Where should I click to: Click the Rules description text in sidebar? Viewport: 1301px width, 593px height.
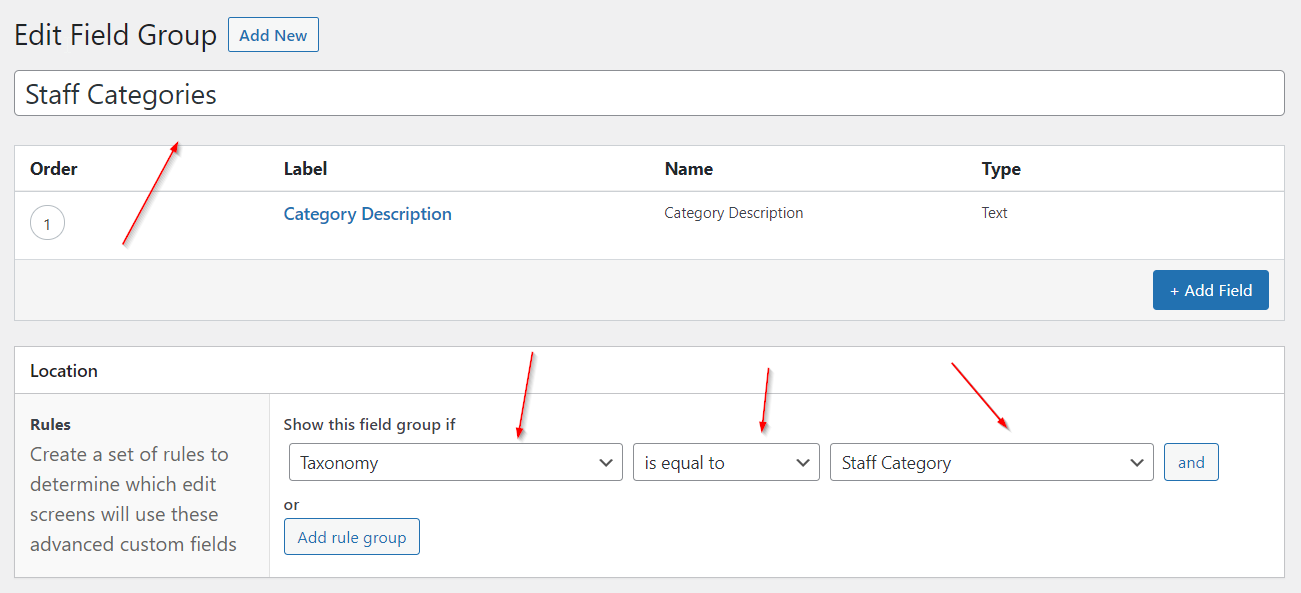[129, 499]
